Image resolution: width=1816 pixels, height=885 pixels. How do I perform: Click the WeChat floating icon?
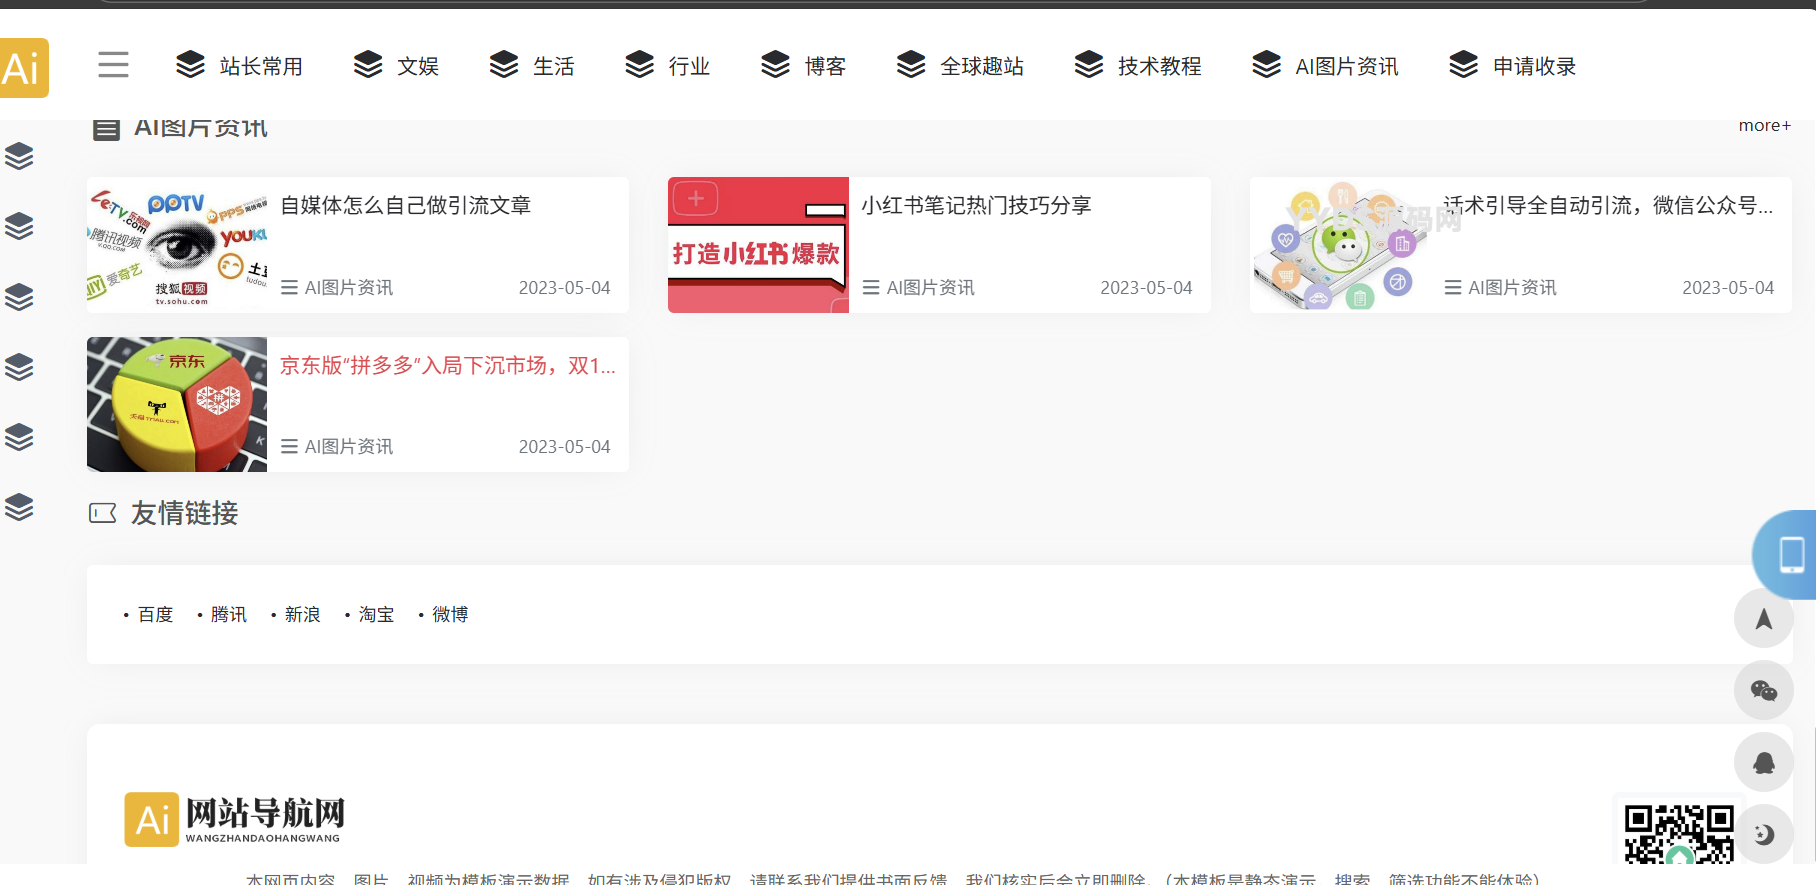click(x=1763, y=690)
